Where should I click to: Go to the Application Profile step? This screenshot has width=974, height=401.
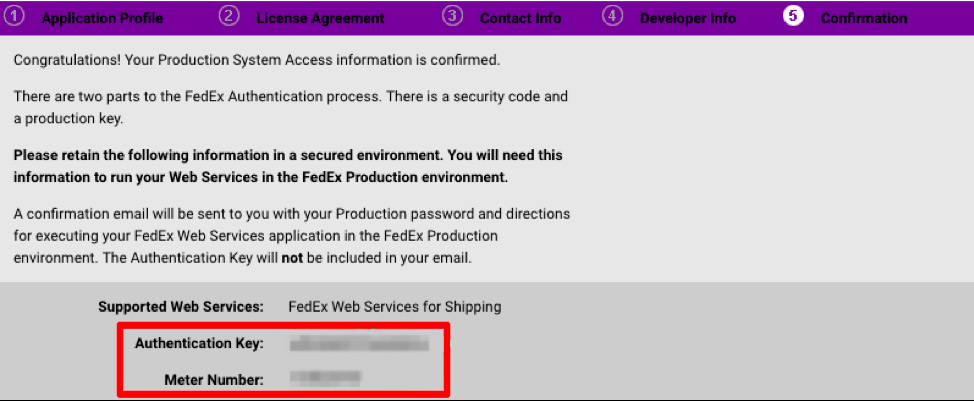[102, 18]
